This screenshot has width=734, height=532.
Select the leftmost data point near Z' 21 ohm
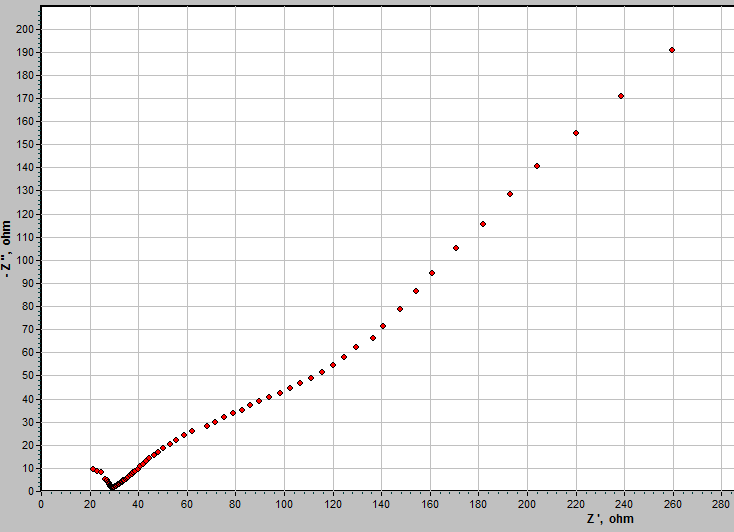(x=93, y=469)
